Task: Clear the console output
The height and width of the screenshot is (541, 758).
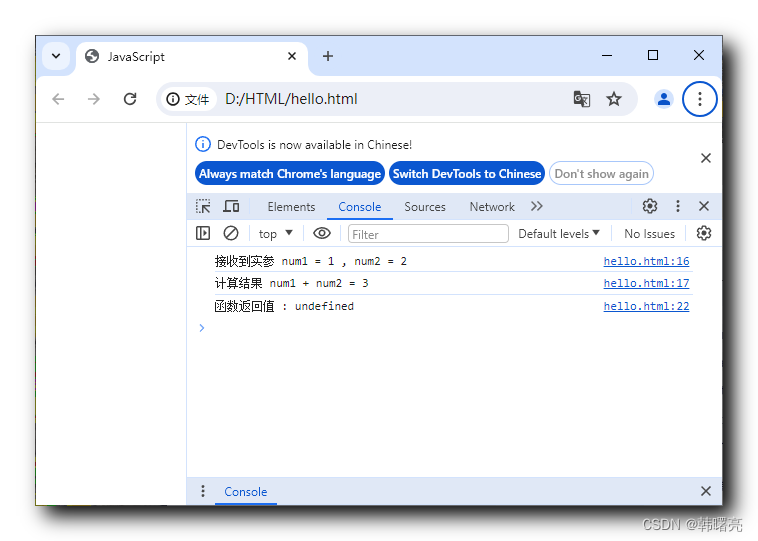Action: pyautogui.click(x=231, y=234)
